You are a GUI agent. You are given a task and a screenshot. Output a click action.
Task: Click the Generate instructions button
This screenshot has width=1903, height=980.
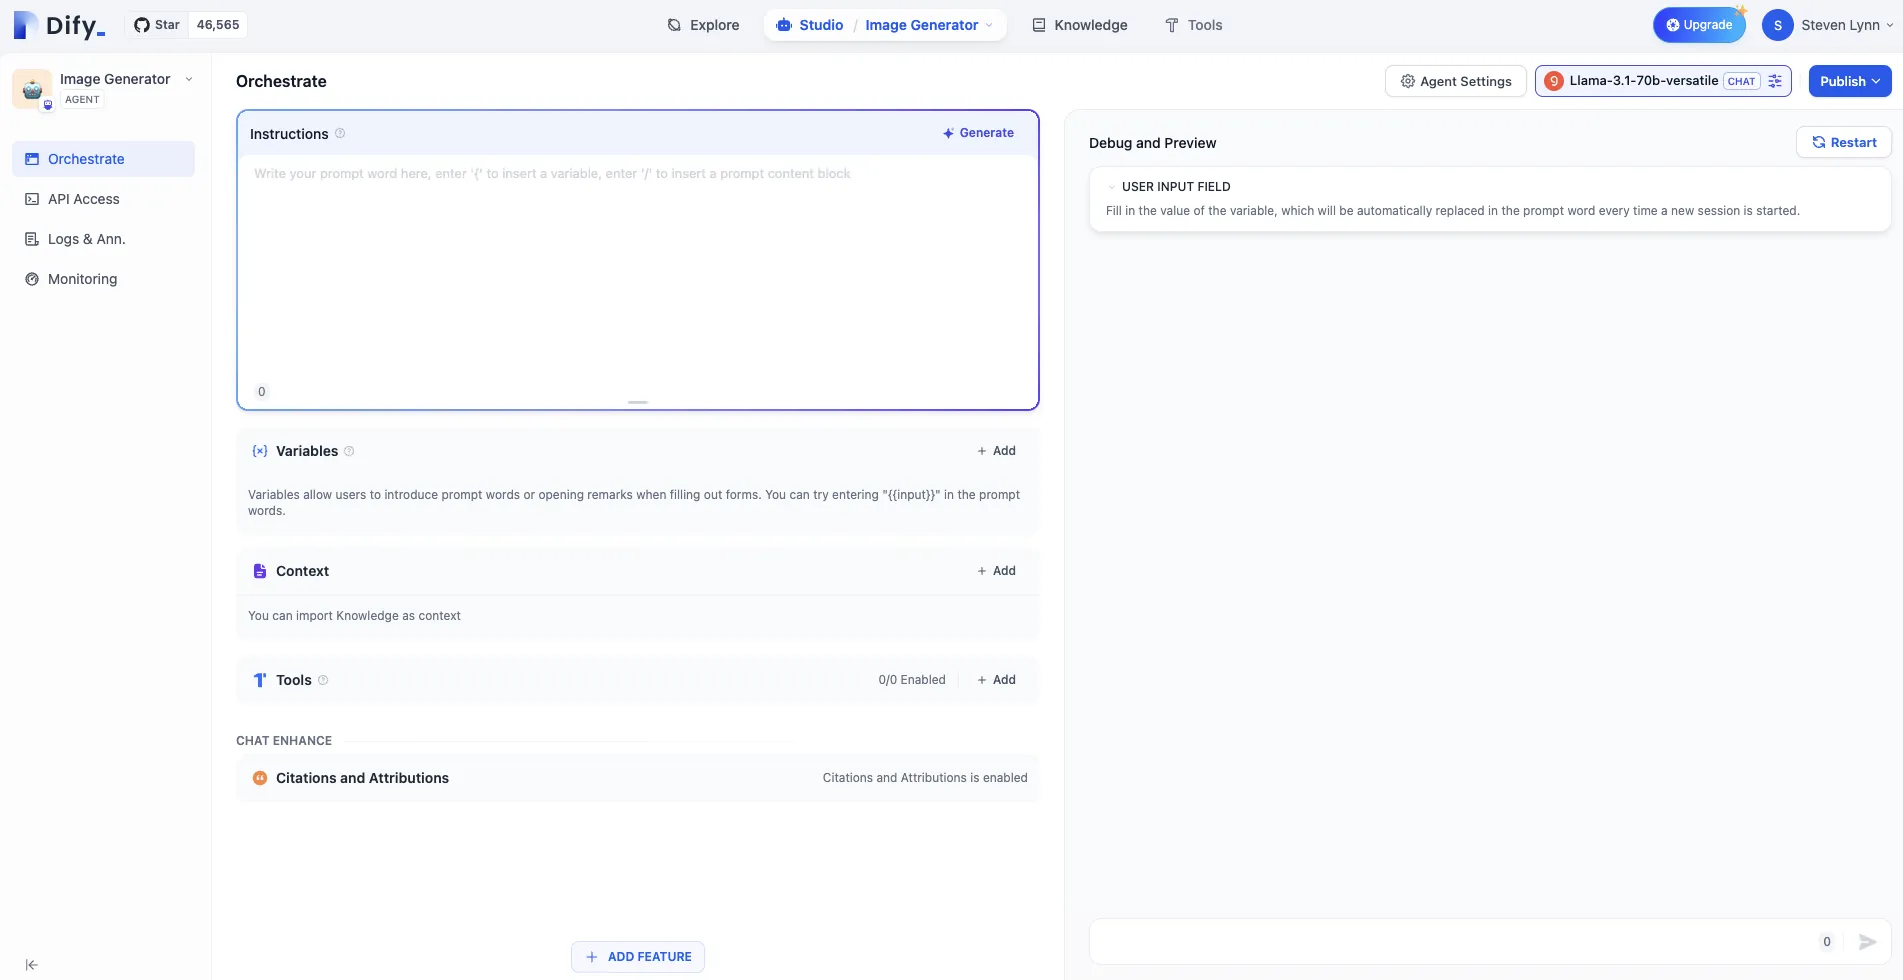(977, 133)
